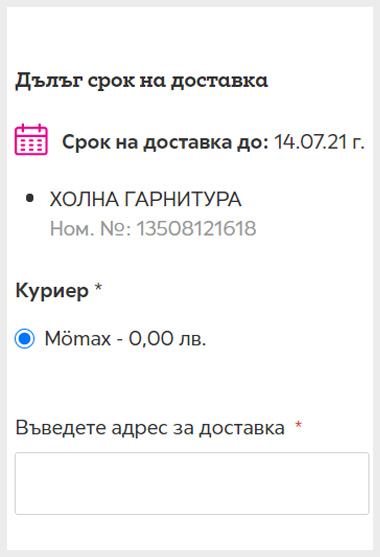Image resolution: width=380 pixels, height=557 pixels.
Task: Click the 'Mömax - 0,00 лв.' option label
Action: [125, 338]
